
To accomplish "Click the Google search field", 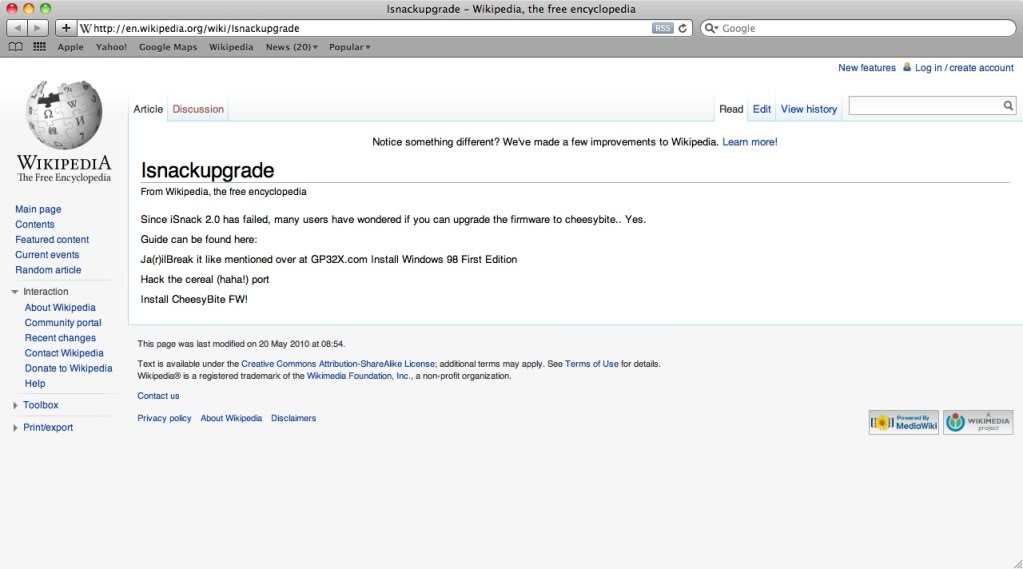I will pos(860,28).
